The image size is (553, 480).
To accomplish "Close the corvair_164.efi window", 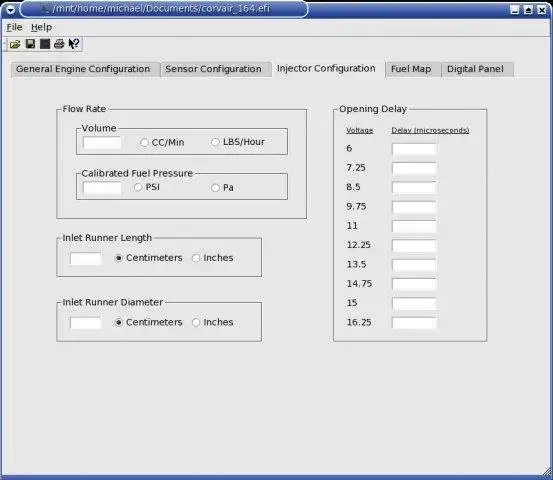I will point(542,10).
